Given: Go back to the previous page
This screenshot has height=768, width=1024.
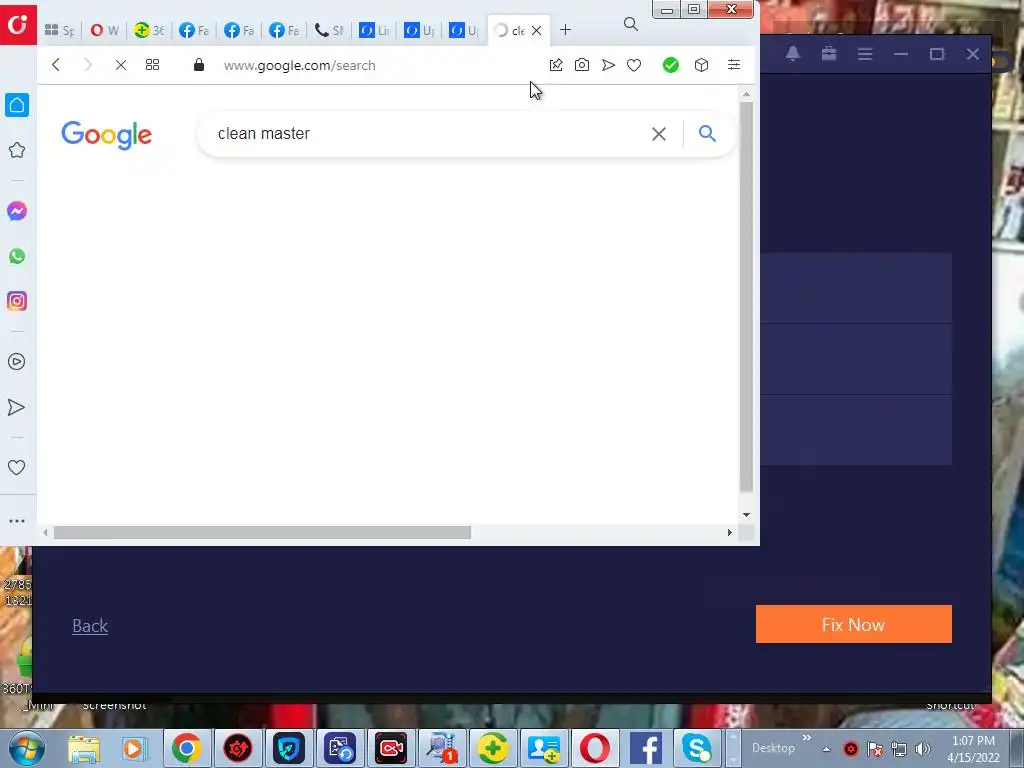Looking at the screenshot, I should (x=56, y=65).
